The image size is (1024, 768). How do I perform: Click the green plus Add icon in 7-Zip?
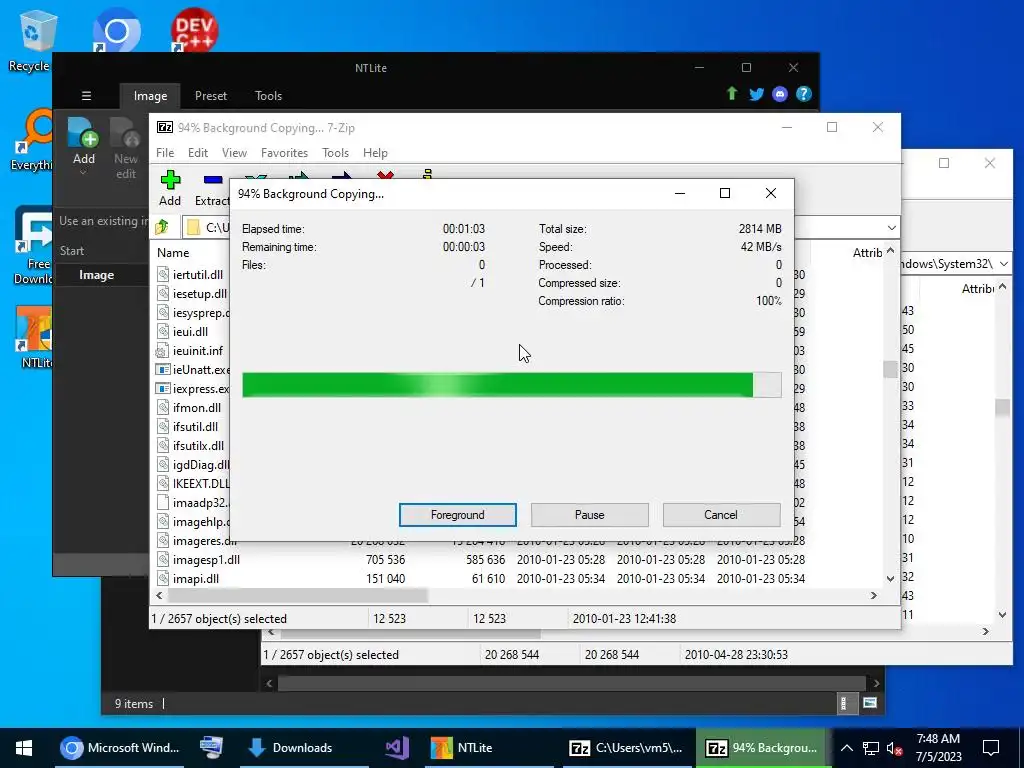pos(170,180)
